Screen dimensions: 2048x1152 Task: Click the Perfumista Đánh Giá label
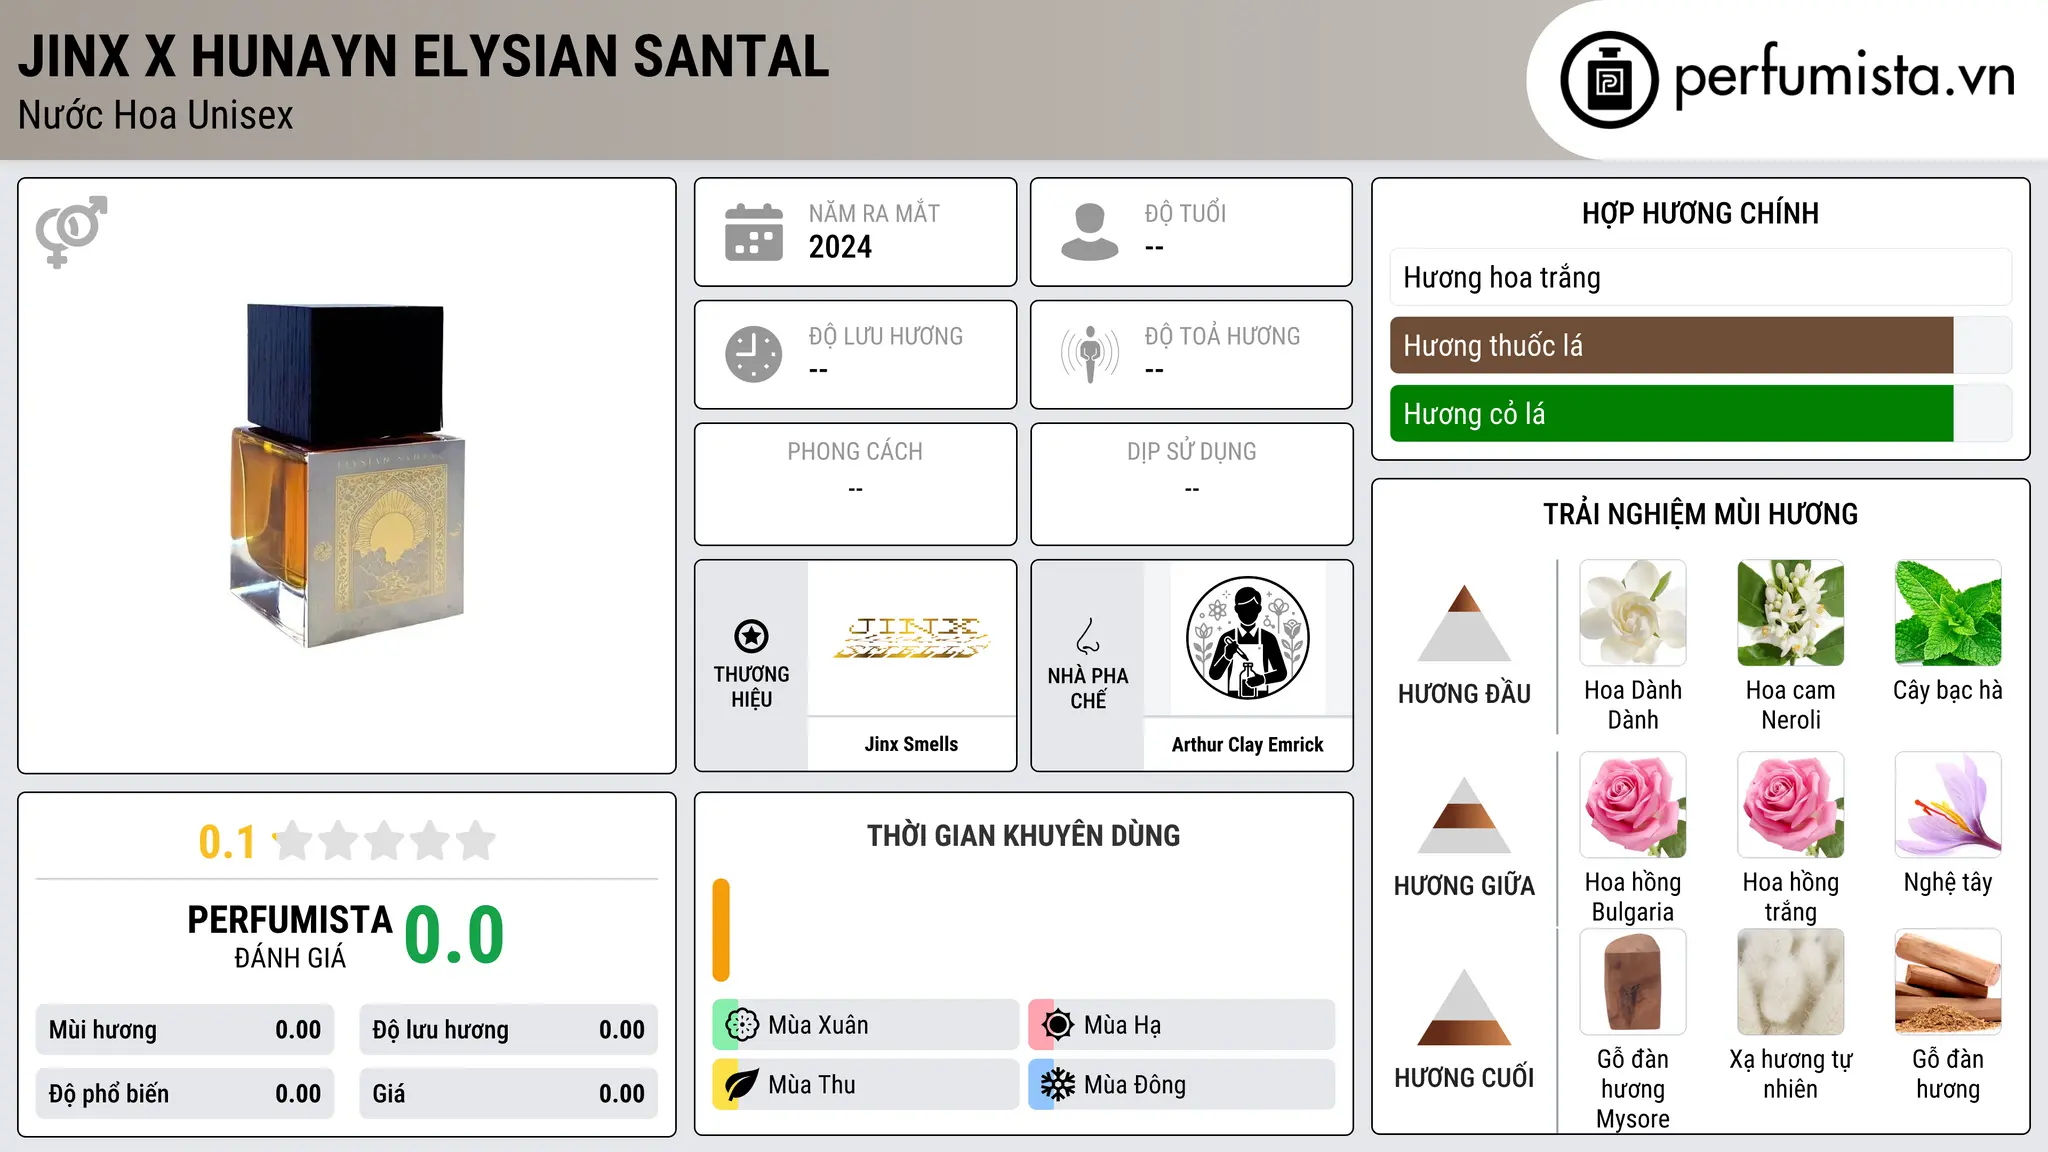coord(290,936)
